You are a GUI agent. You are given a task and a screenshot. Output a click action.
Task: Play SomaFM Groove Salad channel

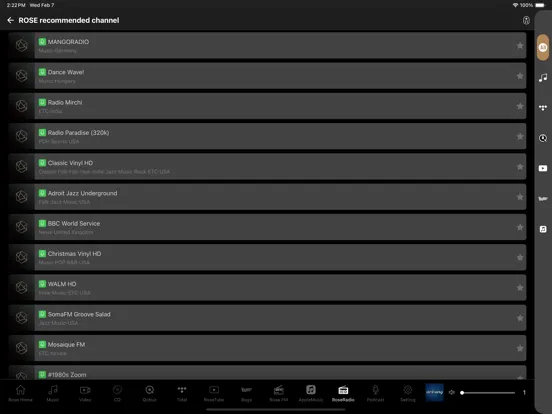(267, 318)
